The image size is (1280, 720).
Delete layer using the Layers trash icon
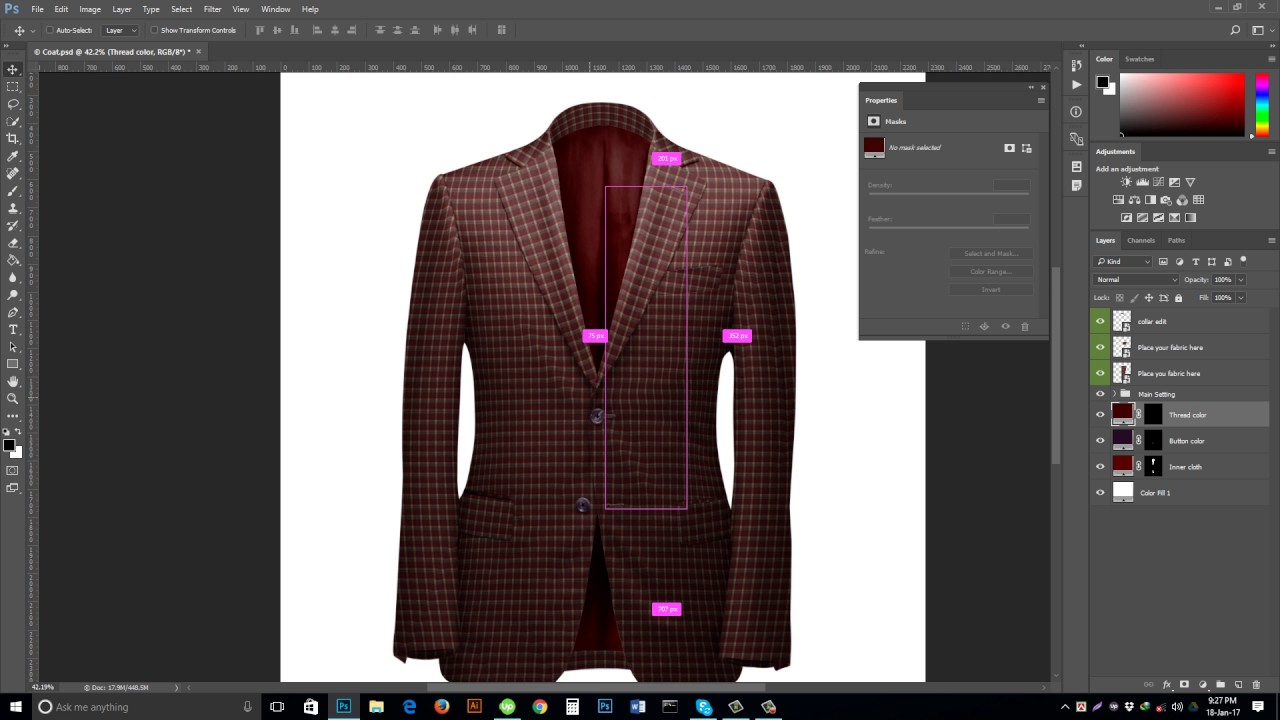click(1256, 685)
